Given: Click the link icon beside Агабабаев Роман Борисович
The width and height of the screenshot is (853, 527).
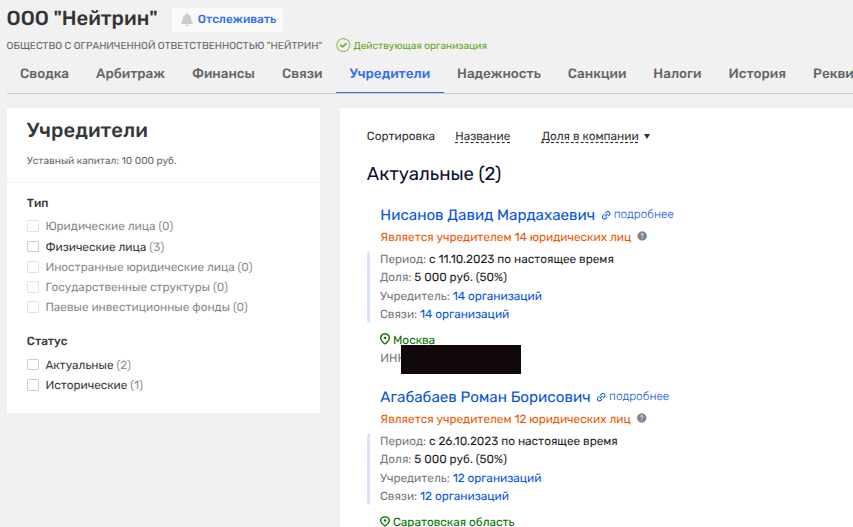Looking at the screenshot, I should pyautogui.click(x=602, y=397).
